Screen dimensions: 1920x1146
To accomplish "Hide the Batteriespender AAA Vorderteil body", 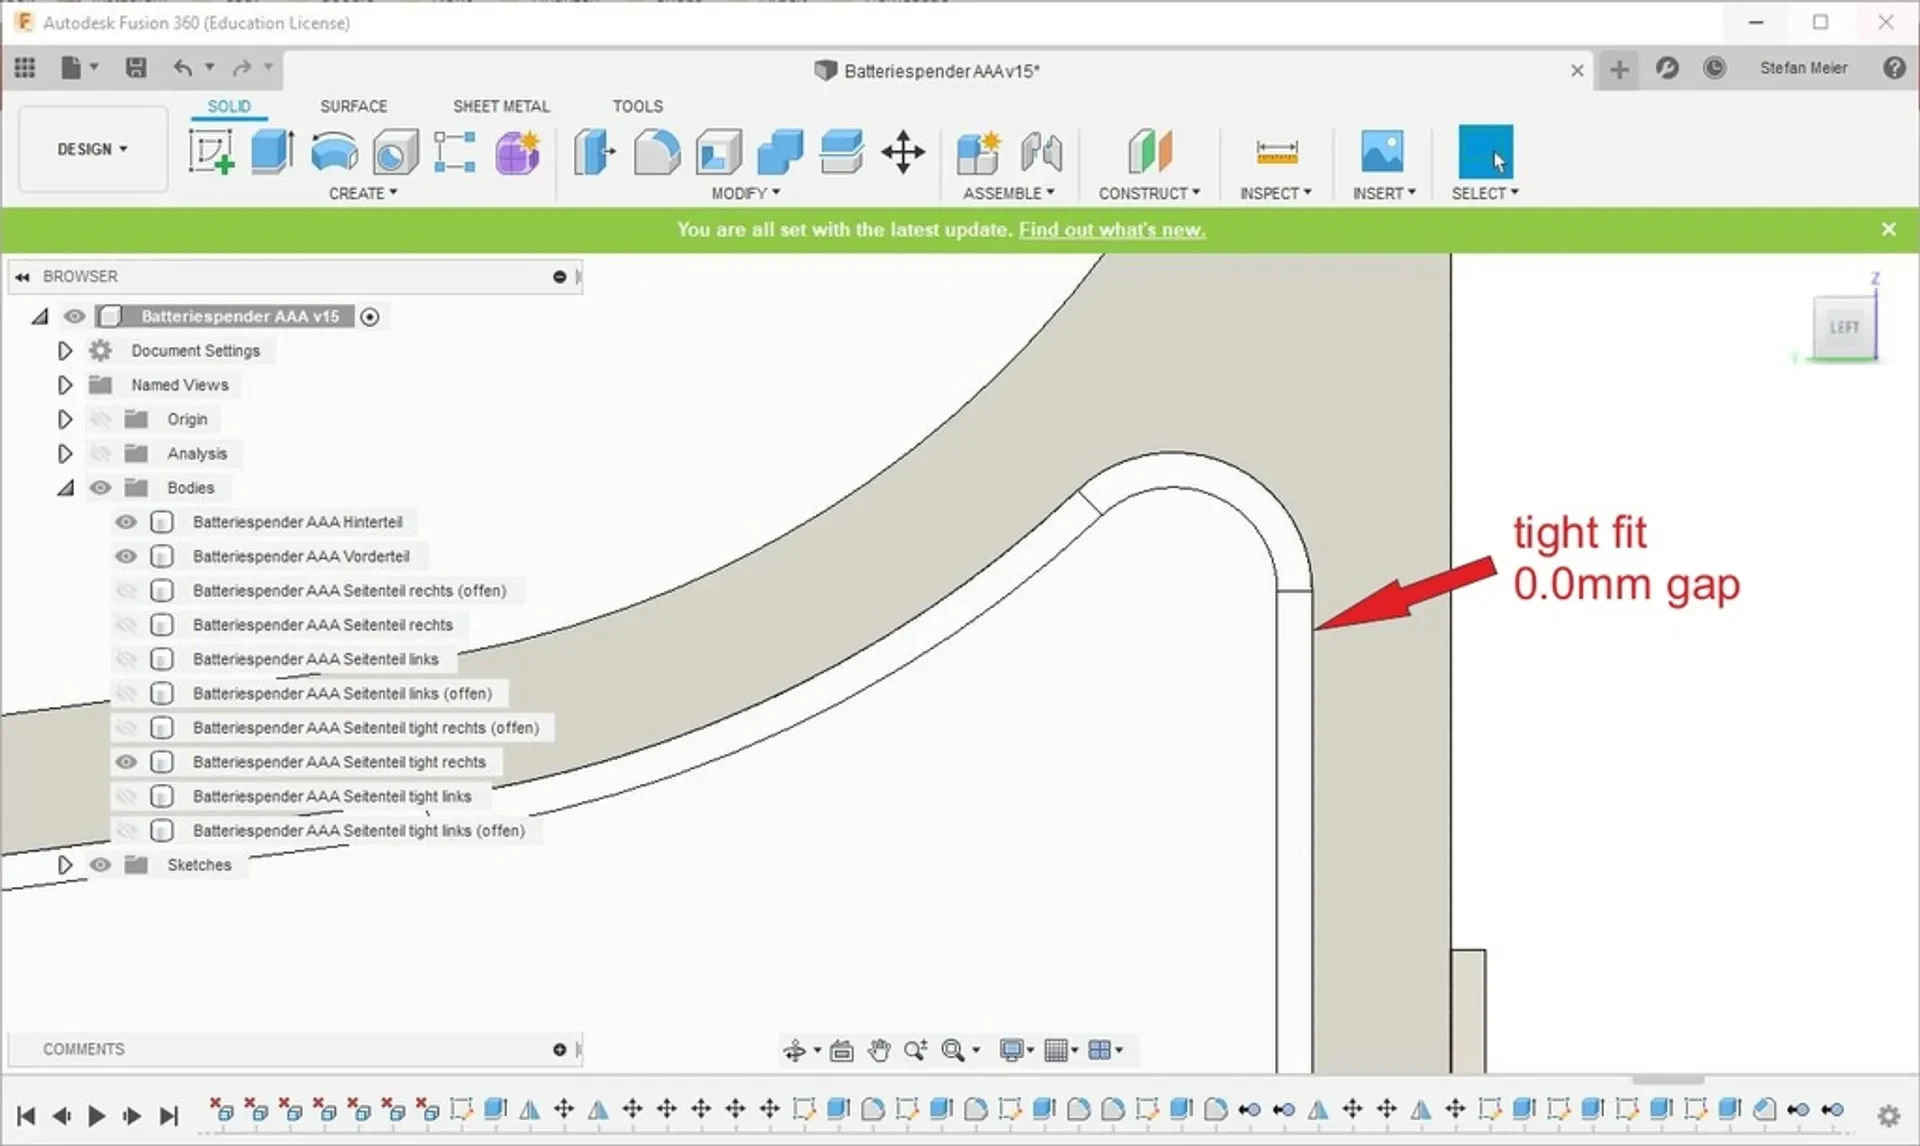I will (x=126, y=556).
